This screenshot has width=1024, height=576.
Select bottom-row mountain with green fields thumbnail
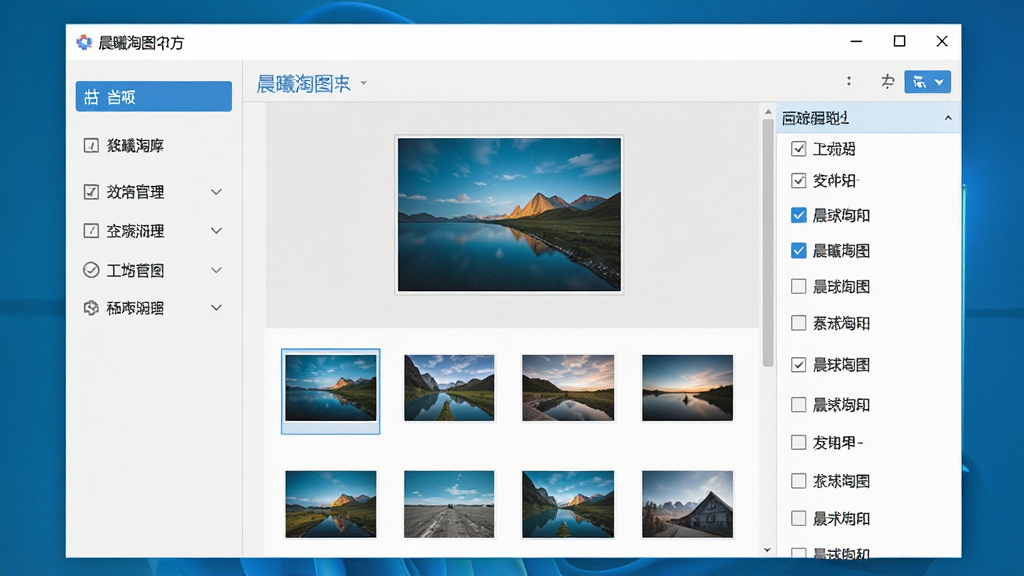(x=330, y=504)
